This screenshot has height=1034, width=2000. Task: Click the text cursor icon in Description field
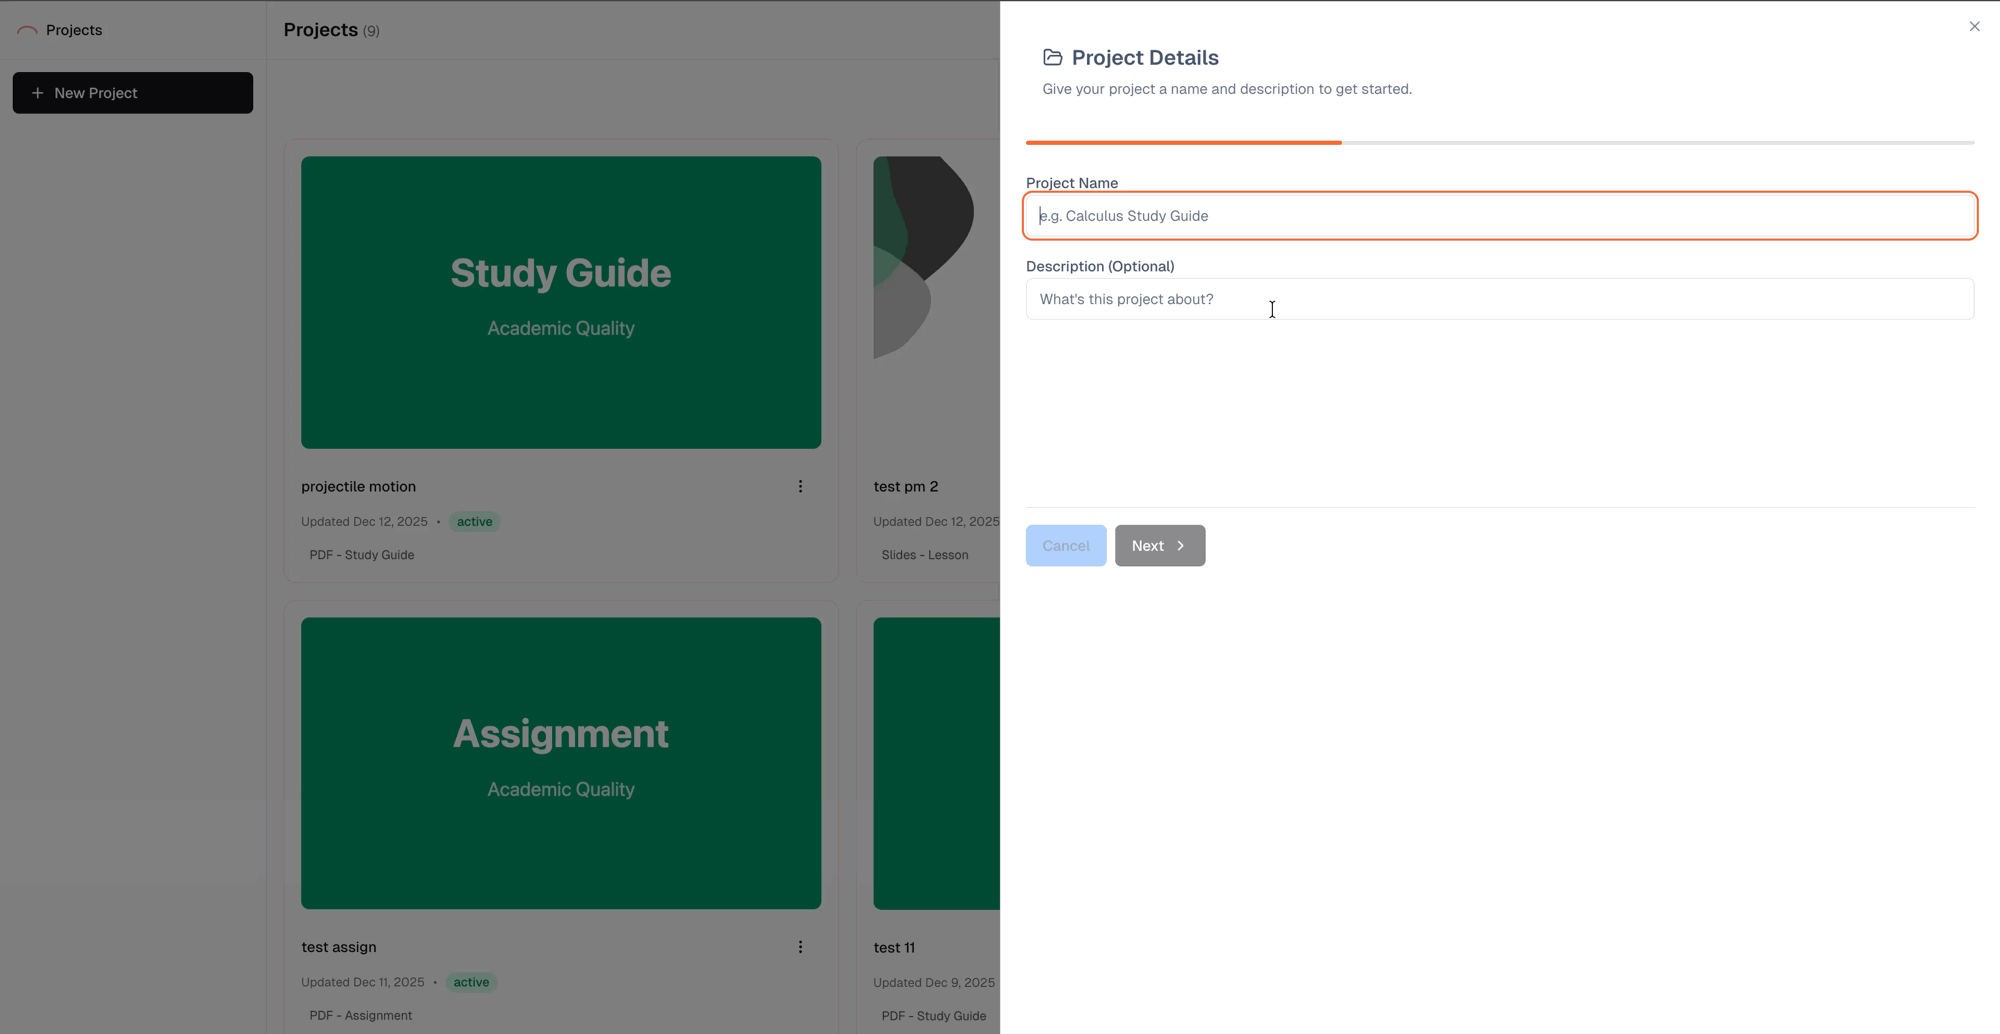pos(1271,310)
